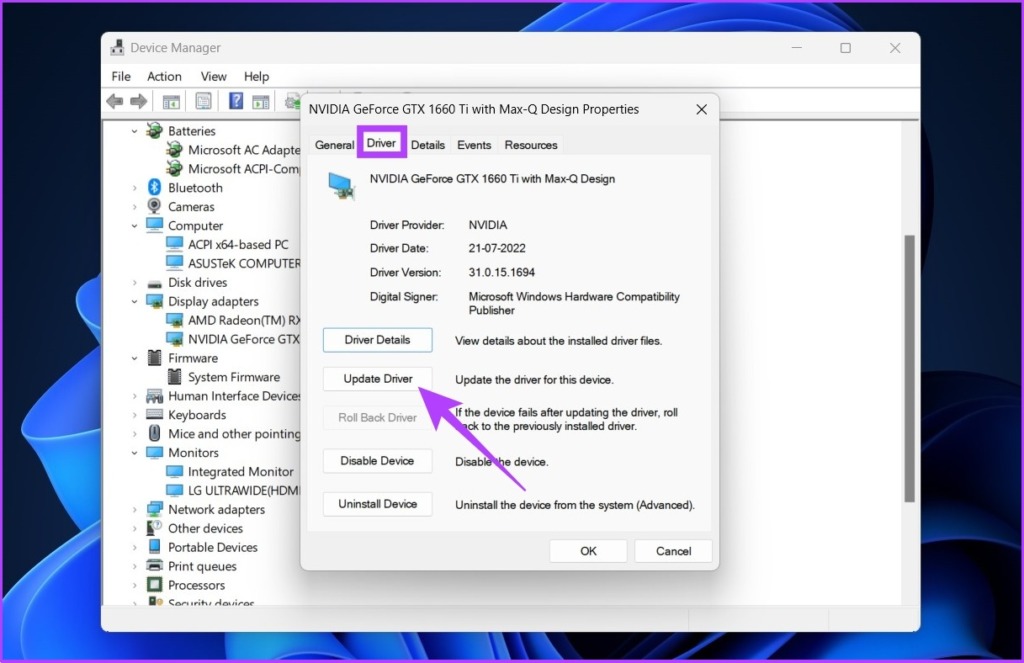
Task: Click the Forward arrow toolbar icon
Action: point(138,101)
